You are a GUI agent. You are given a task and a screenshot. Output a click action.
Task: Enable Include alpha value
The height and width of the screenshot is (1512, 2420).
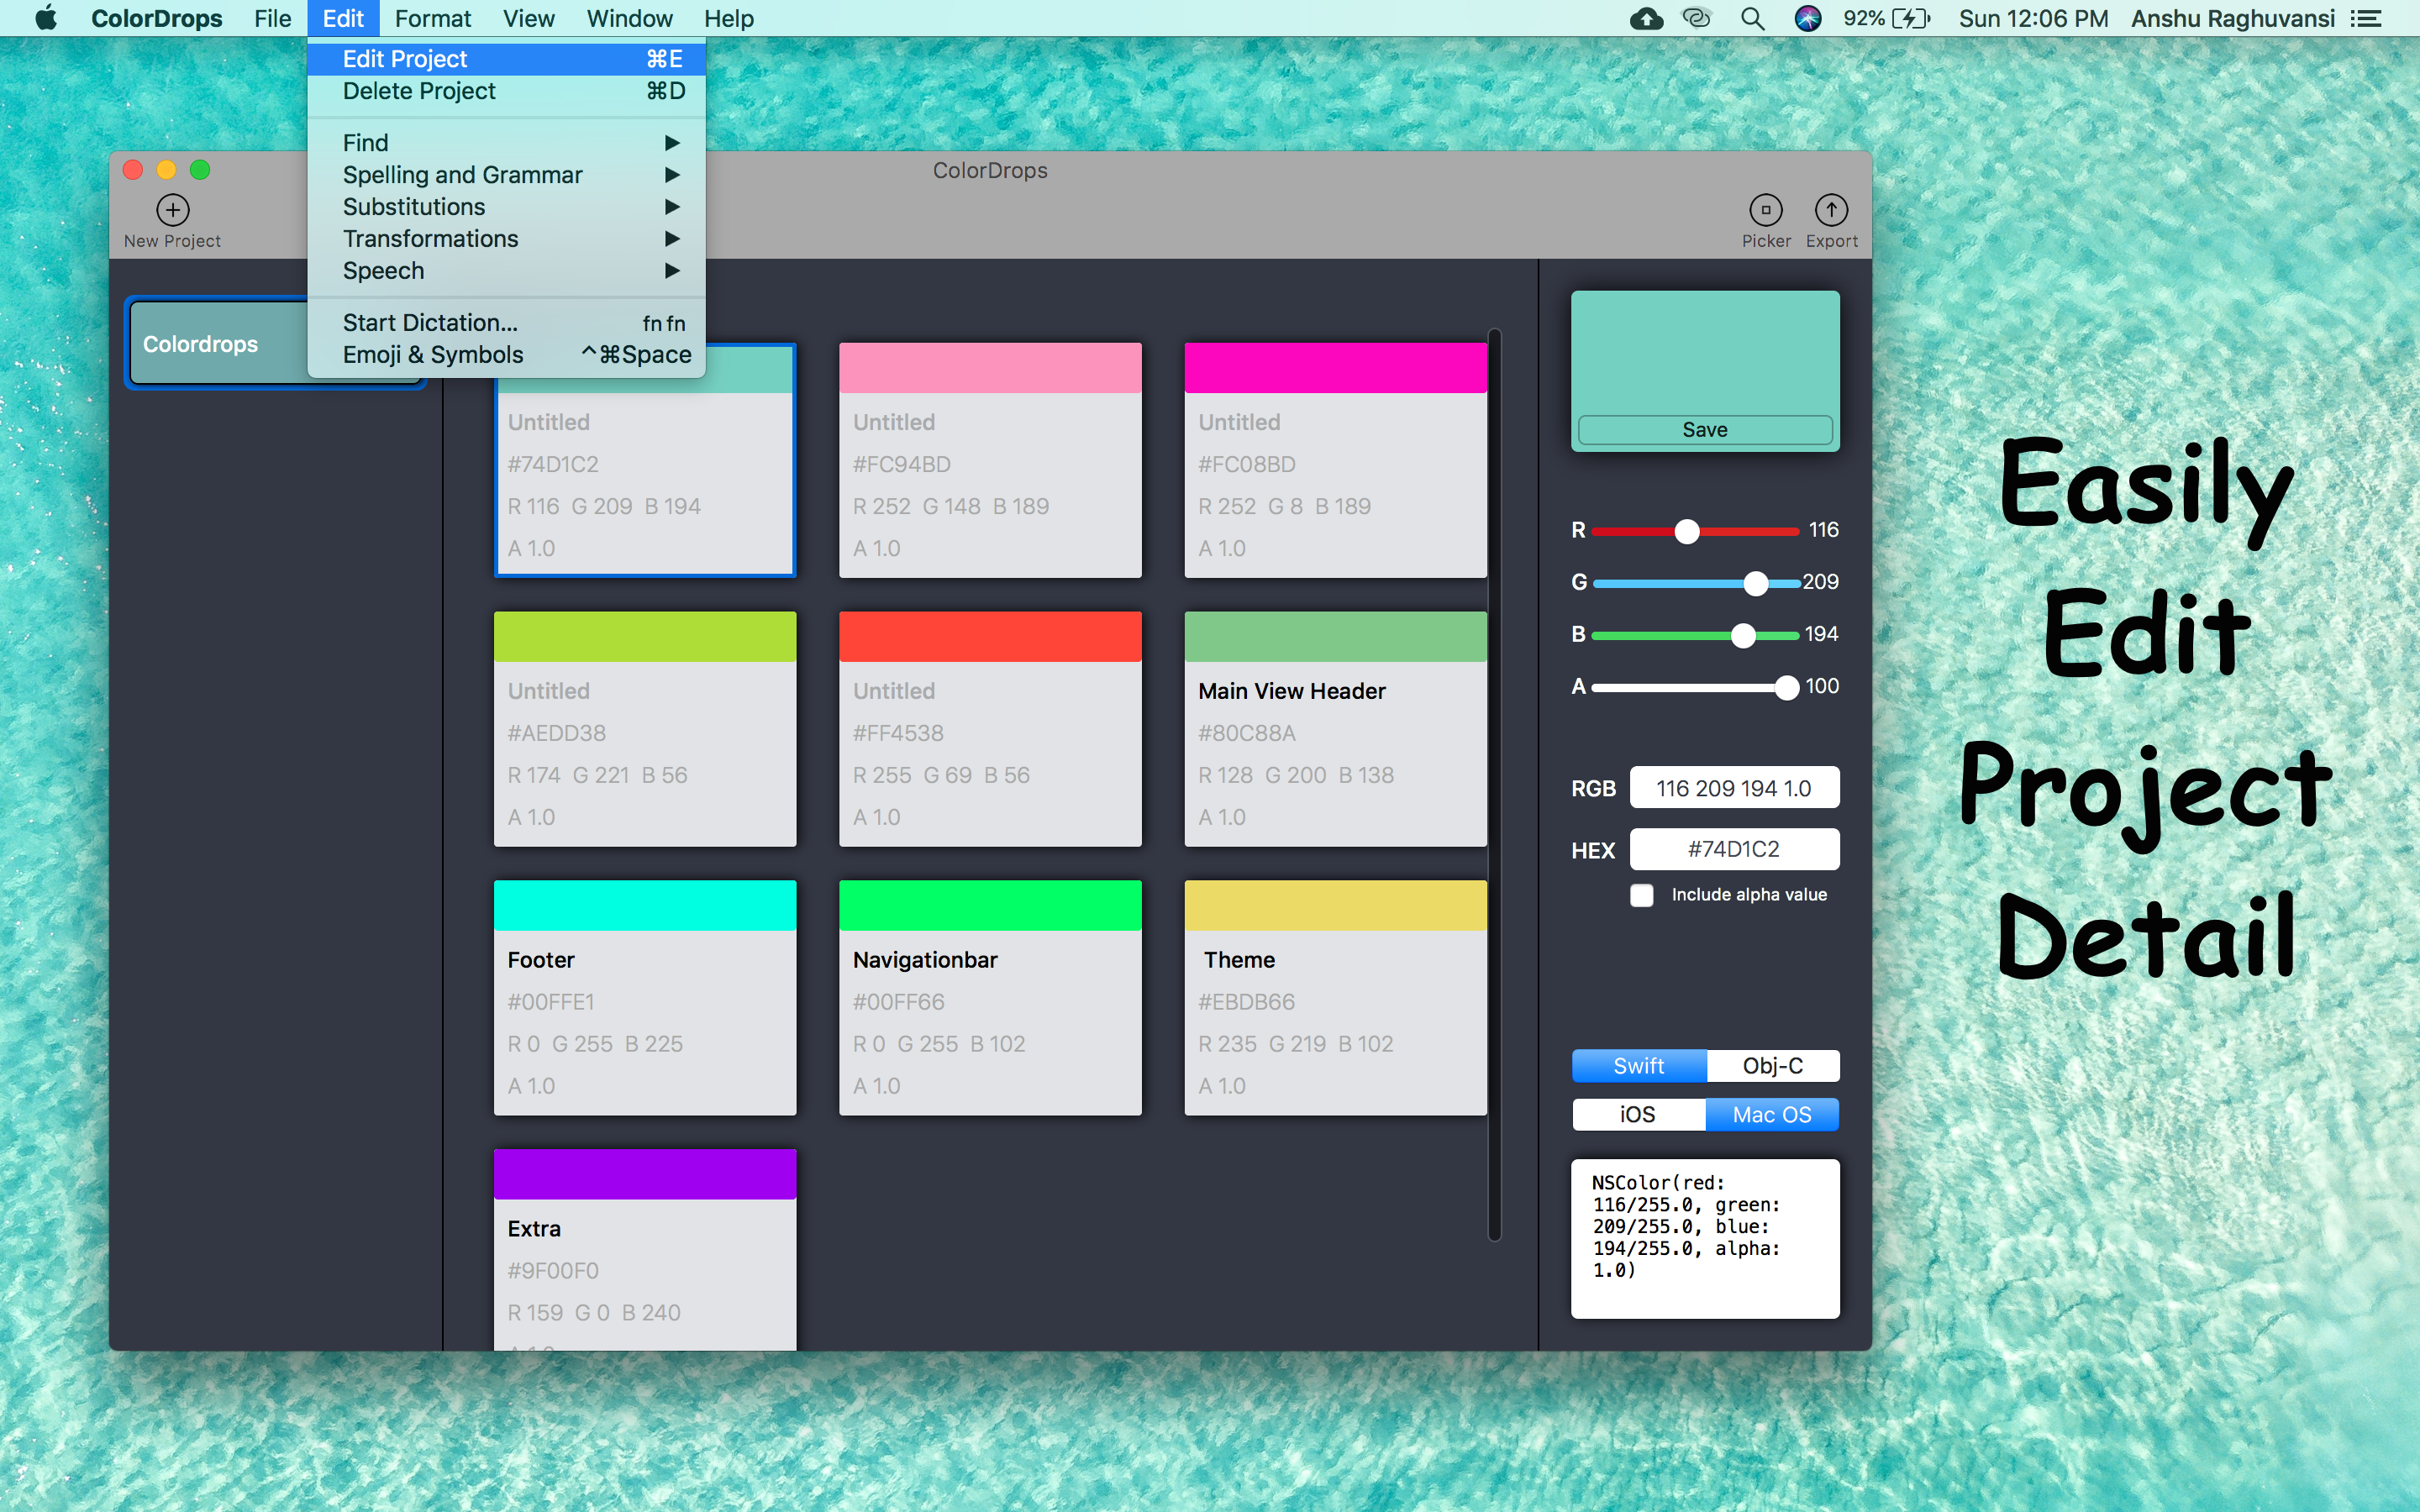coord(1642,895)
